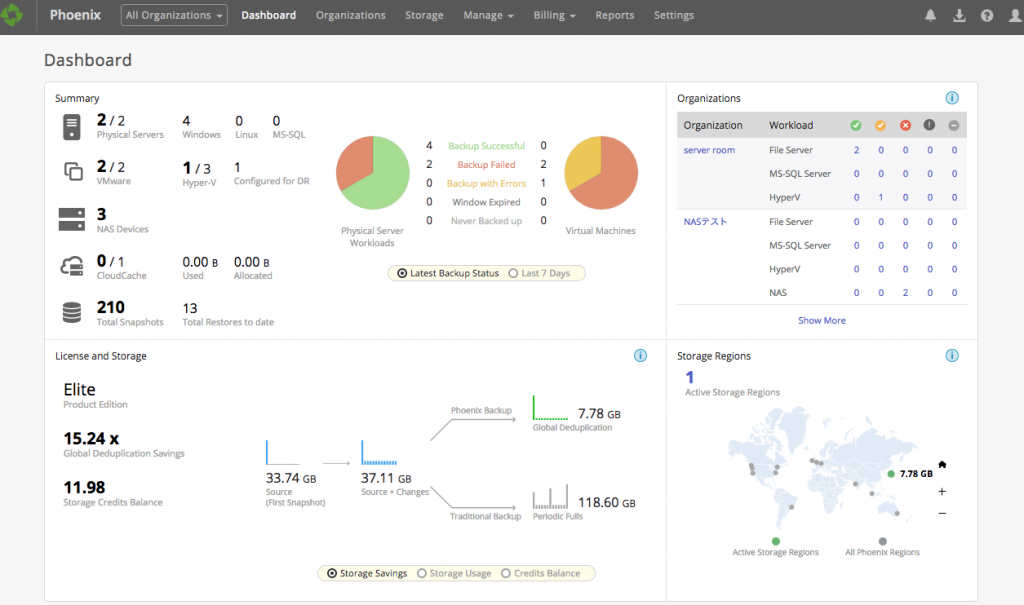Expand the Manage menu dropdown

488,15
